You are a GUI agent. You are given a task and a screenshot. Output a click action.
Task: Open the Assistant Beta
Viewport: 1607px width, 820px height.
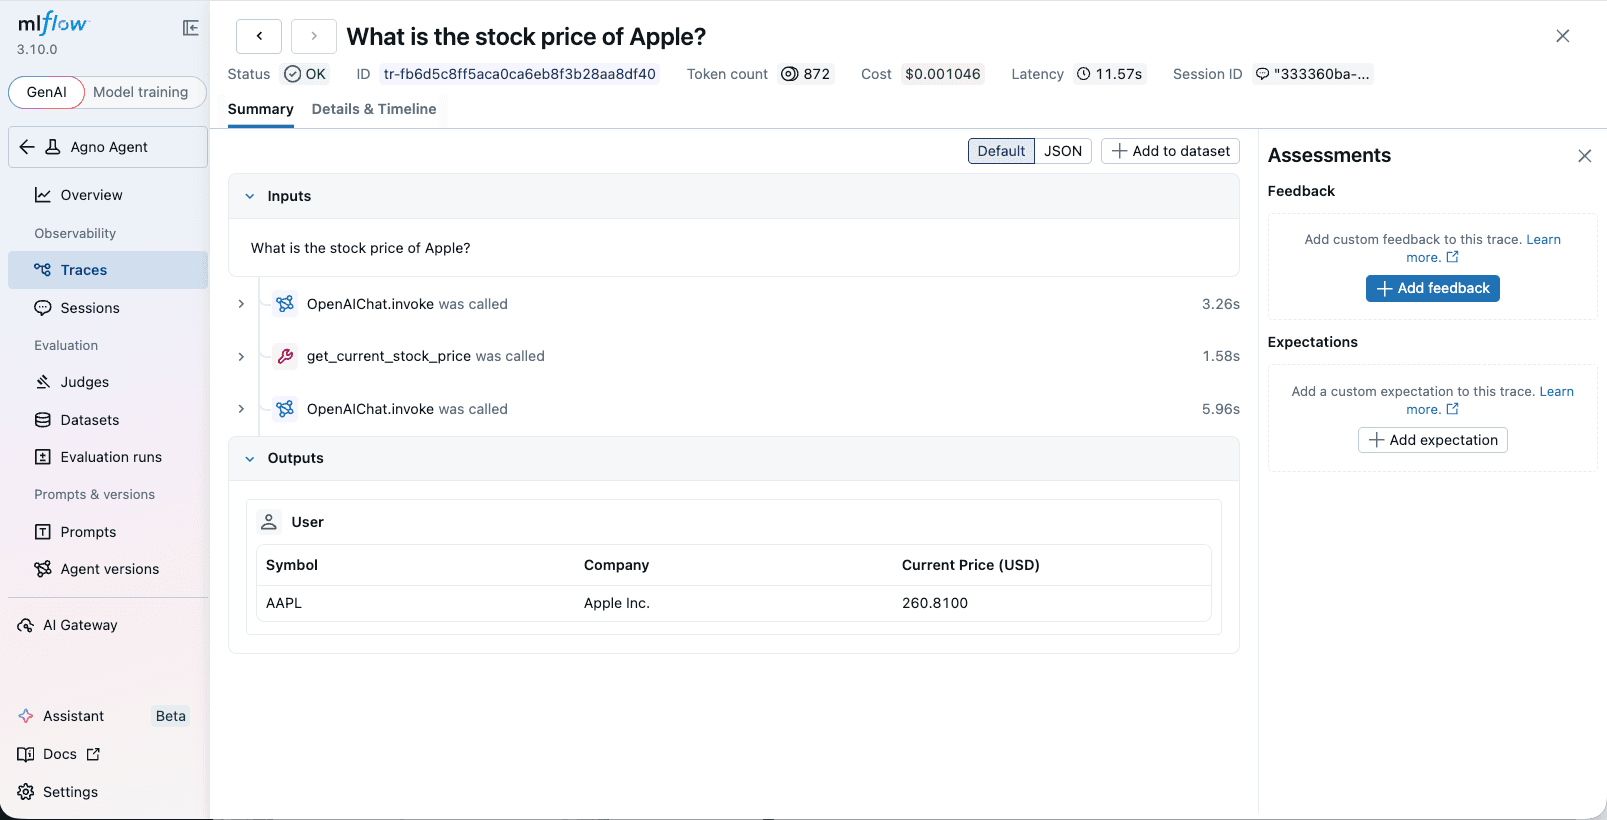pos(104,716)
